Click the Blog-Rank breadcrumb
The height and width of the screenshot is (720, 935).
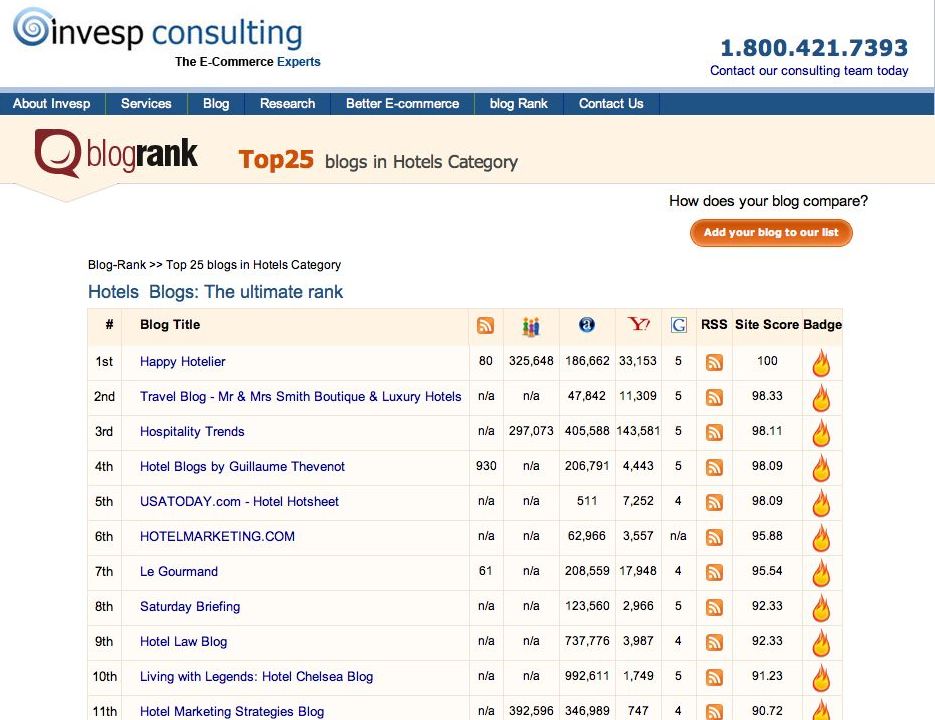click(x=117, y=265)
